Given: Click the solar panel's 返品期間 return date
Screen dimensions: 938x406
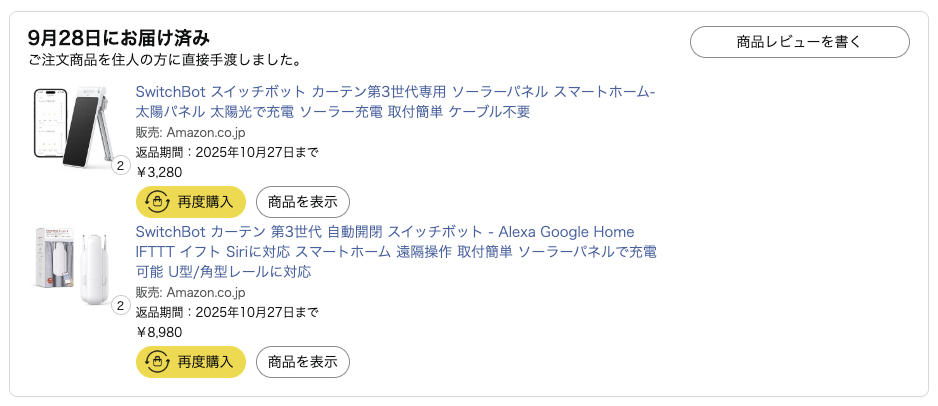Looking at the screenshot, I should 227,152.
